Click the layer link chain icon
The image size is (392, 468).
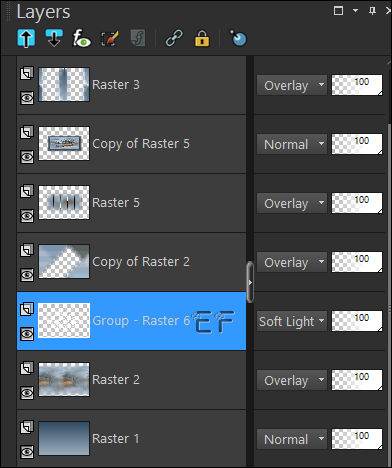click(174, 38)
